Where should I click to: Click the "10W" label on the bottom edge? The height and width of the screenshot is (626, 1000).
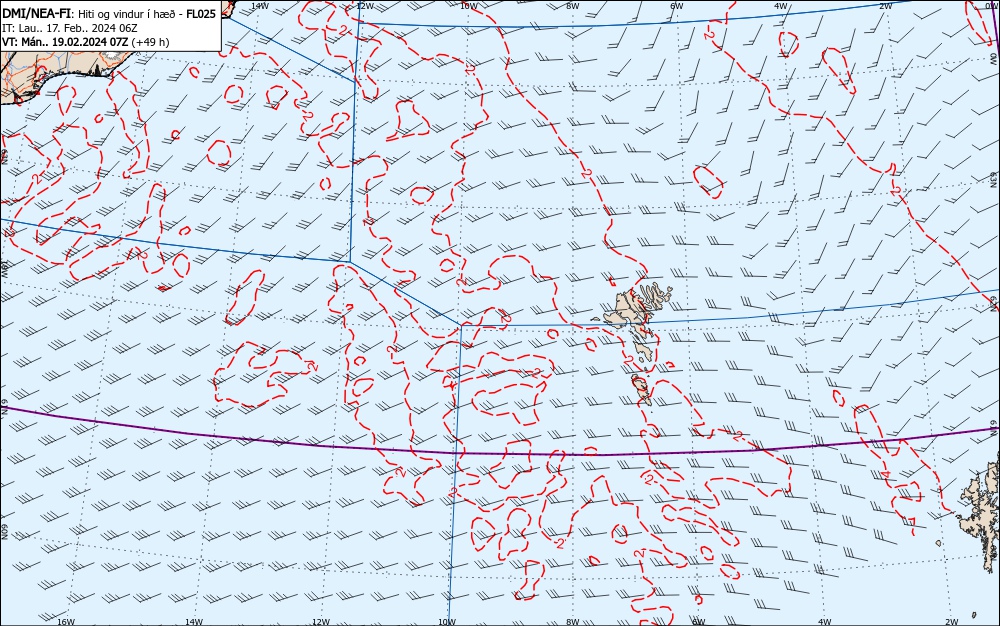pos(447,622)
